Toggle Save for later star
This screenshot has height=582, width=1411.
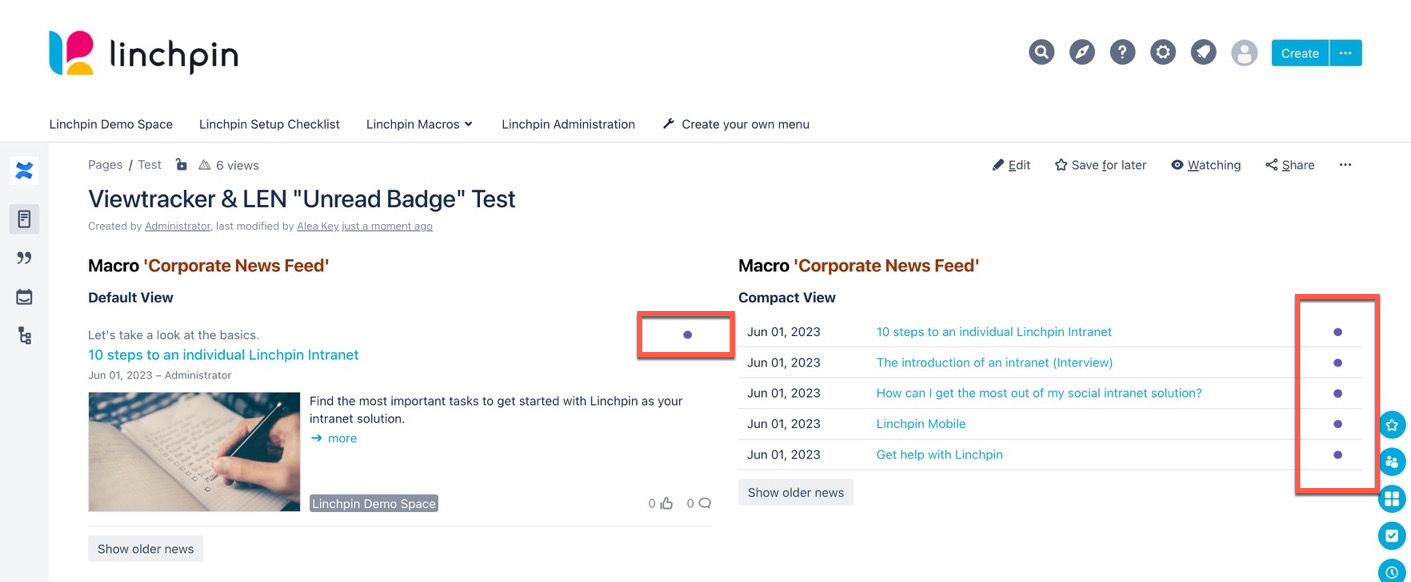(x=1100, y=165)
